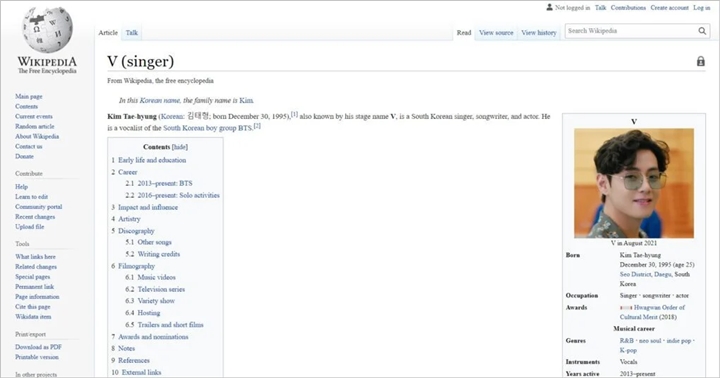The height and width of the screenshot is (378, 720).
Task: Jump to the Career section
Action: [128, 172]
